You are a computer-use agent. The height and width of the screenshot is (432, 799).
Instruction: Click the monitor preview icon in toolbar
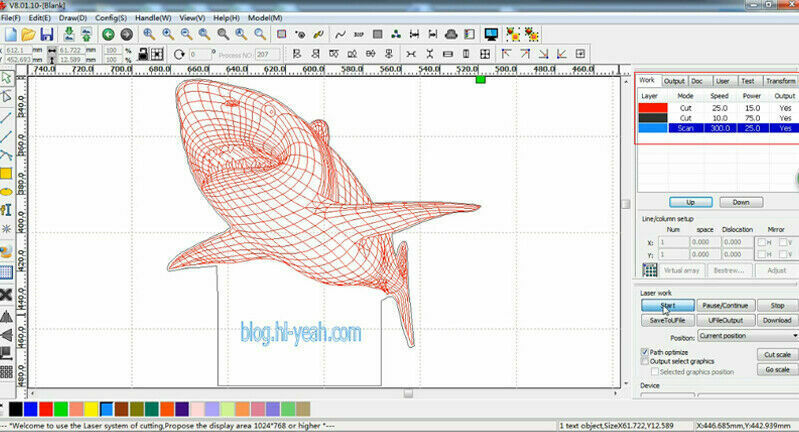(491, 35)
